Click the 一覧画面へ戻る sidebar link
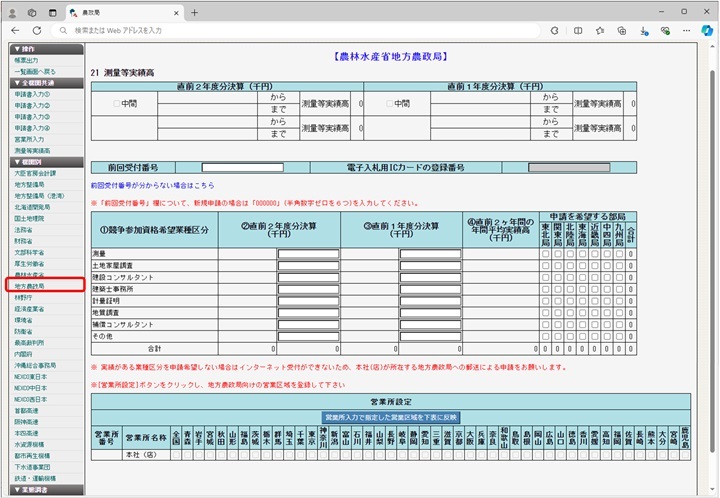This screenshot has height=498, width=720. [x=35, y=72]
